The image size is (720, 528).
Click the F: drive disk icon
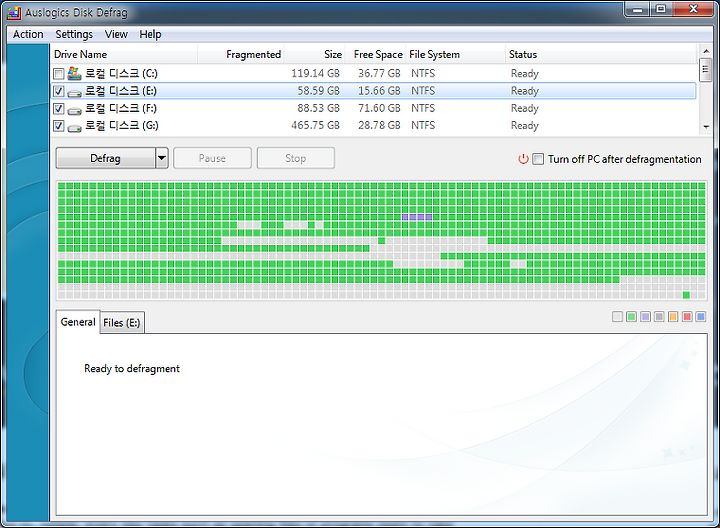[74, 110]
